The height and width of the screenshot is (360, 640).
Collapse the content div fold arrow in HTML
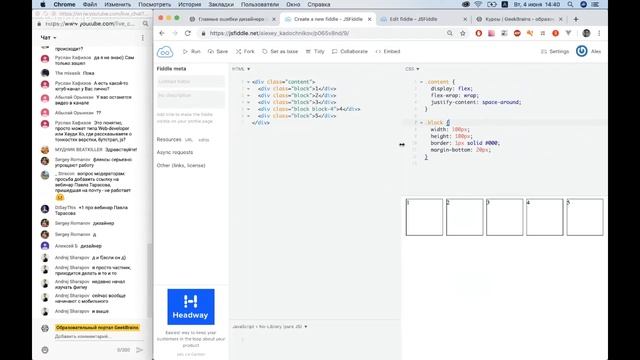[248, 82]
